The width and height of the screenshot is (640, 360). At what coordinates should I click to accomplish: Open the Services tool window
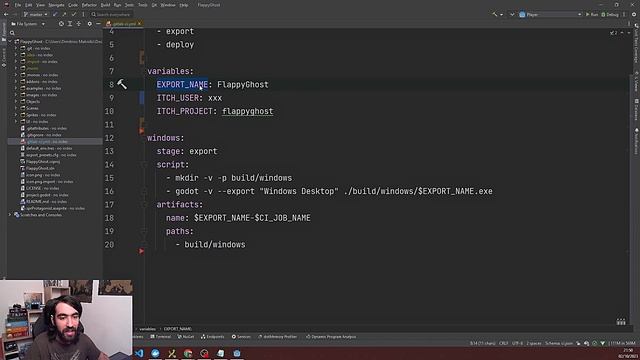pyautogui.click(x=241, y=337)
